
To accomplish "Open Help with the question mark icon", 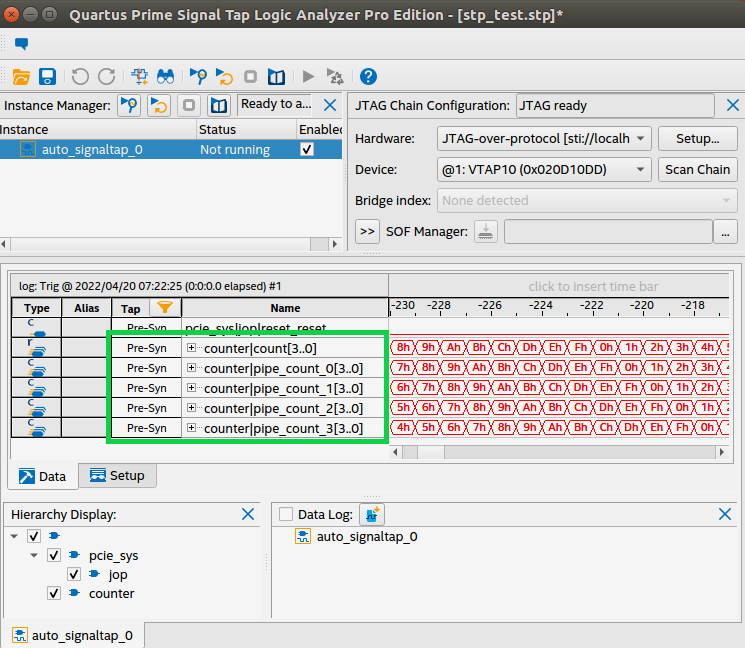I will 368,77.
